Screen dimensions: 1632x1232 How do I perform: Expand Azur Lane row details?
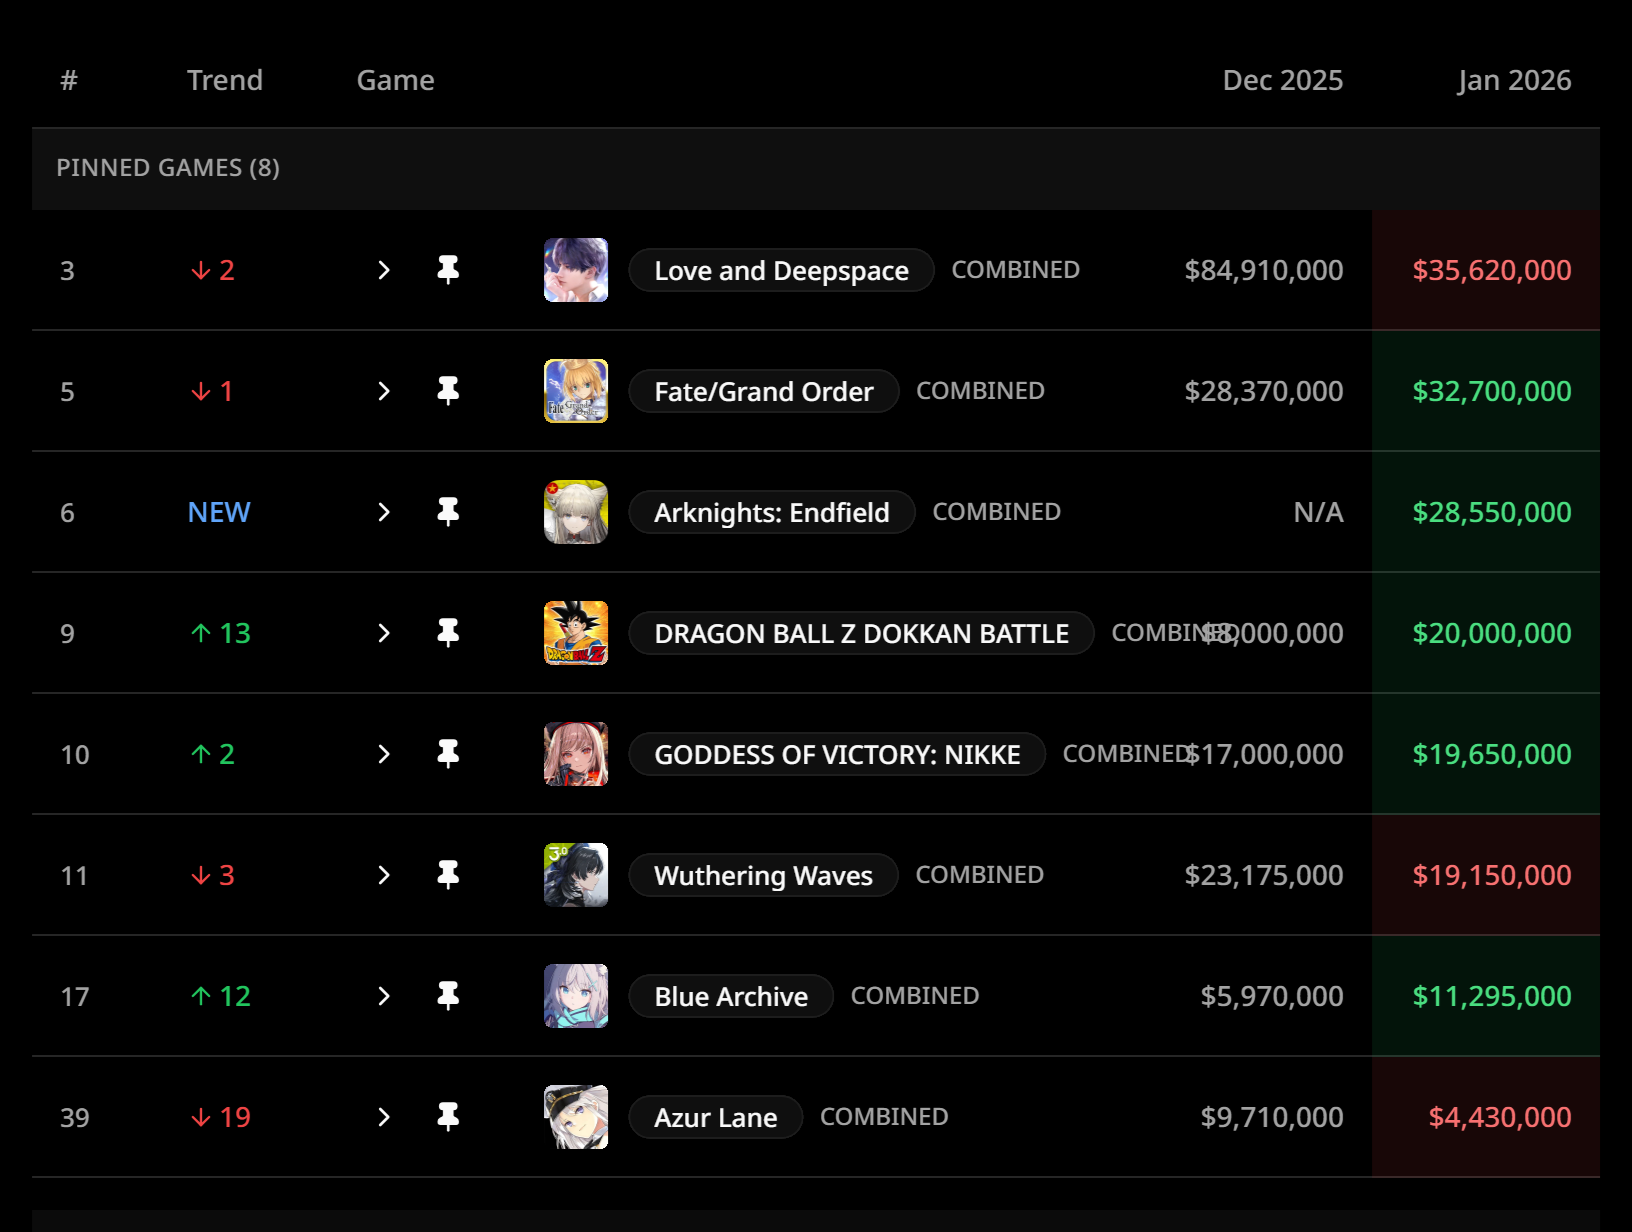click(x=384, y=1117)
